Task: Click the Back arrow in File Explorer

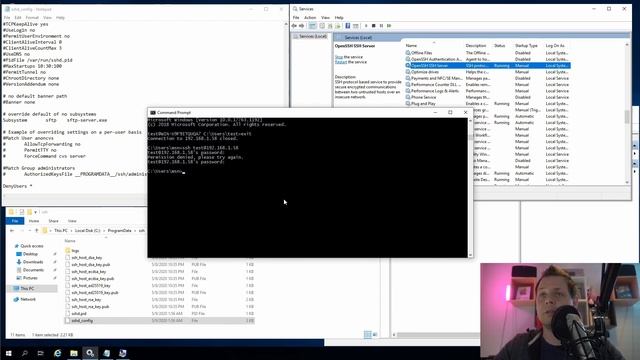Action: [12, 231]
